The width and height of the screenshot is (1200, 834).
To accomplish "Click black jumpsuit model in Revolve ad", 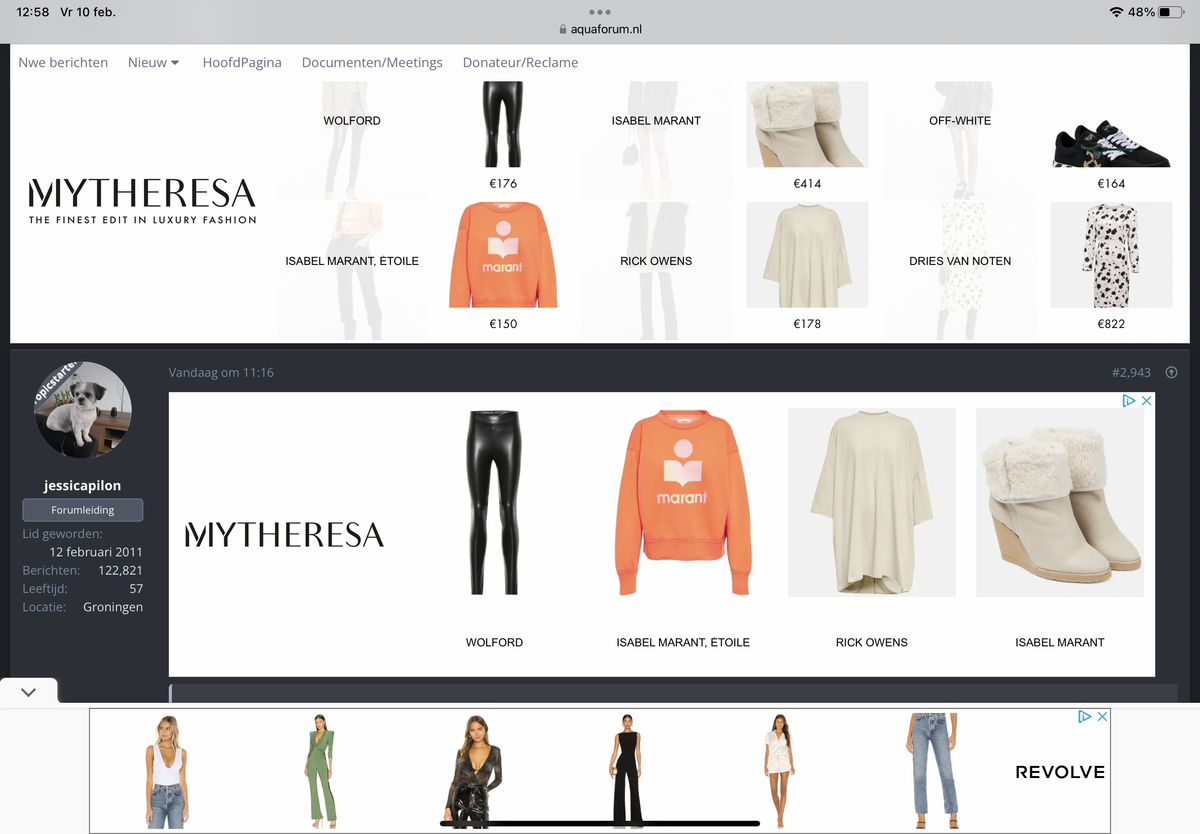I will [x=626, y=771].
